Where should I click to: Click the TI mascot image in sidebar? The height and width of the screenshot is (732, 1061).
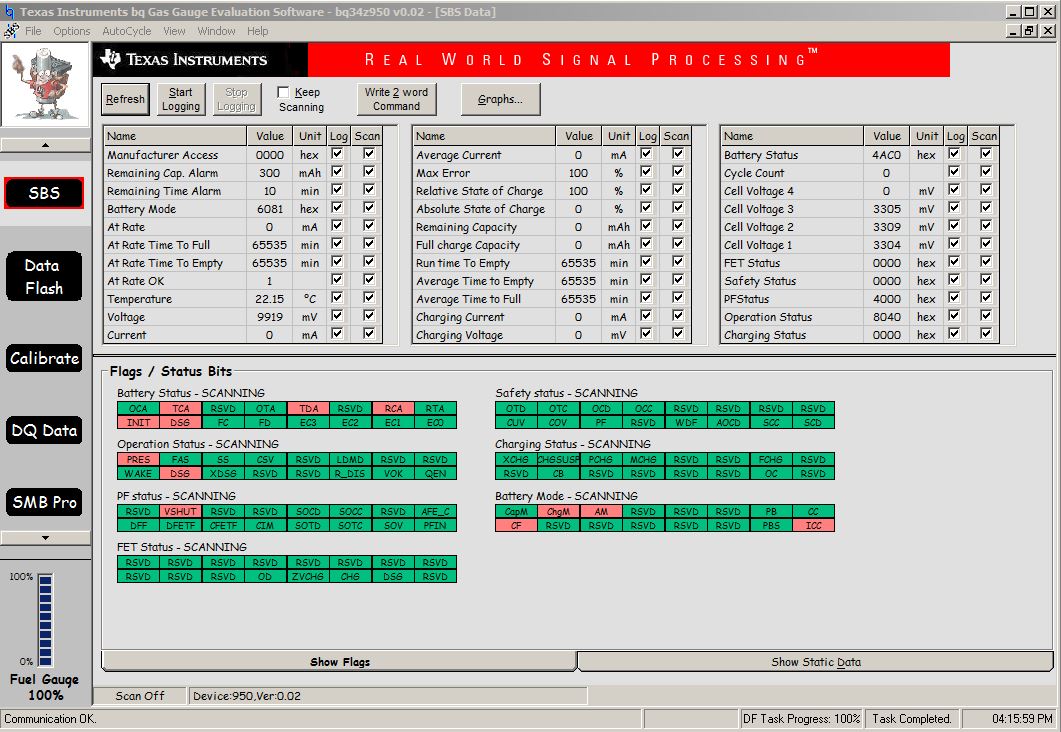click(x=45, y=85)
